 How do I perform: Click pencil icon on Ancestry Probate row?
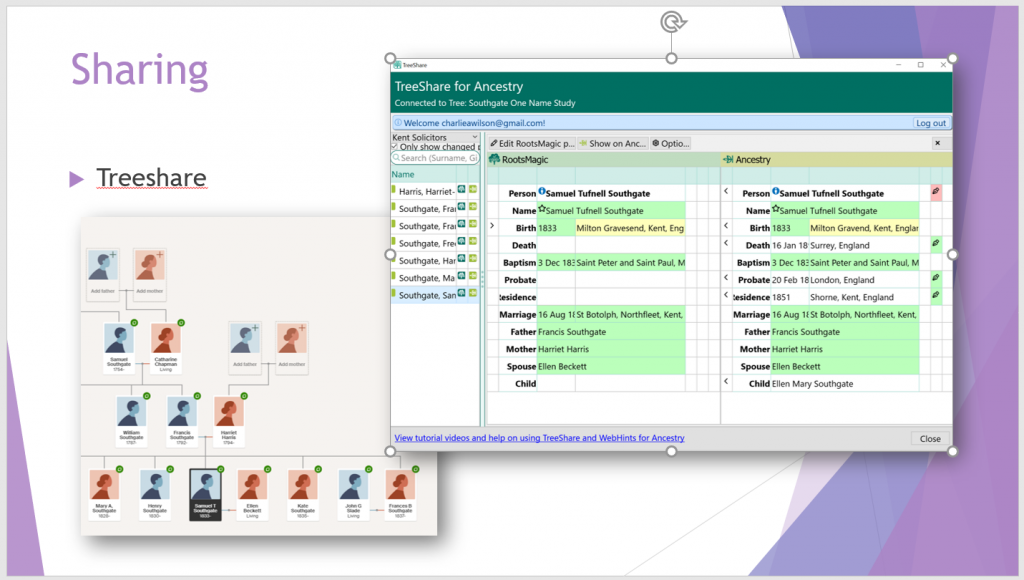click(936, 278)
